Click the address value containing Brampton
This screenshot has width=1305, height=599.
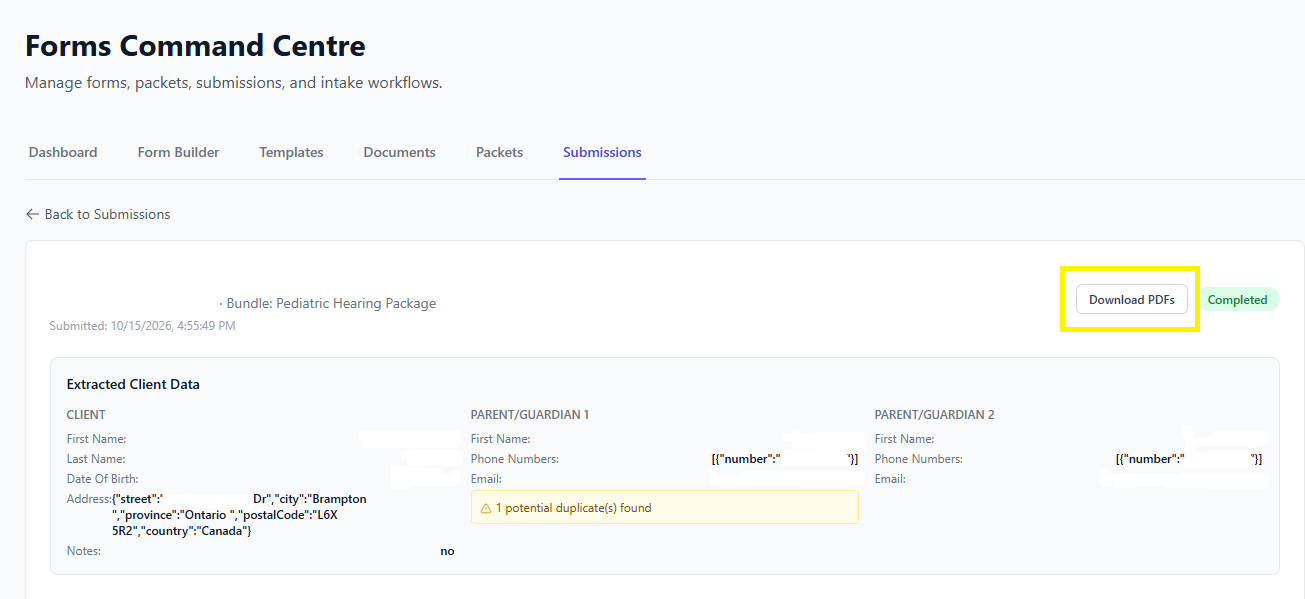(239, 514)
